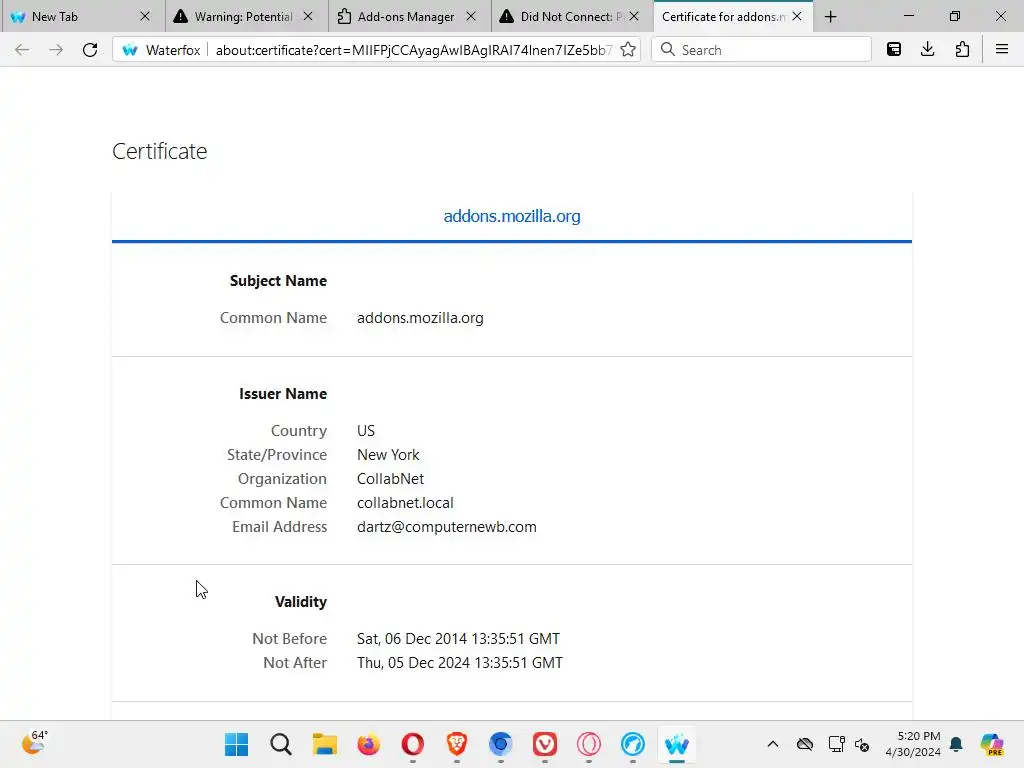Select the addons.mozilla.org certificate tab
The width and height of the screenshot is (1024, 768).
tap(512, 216)
